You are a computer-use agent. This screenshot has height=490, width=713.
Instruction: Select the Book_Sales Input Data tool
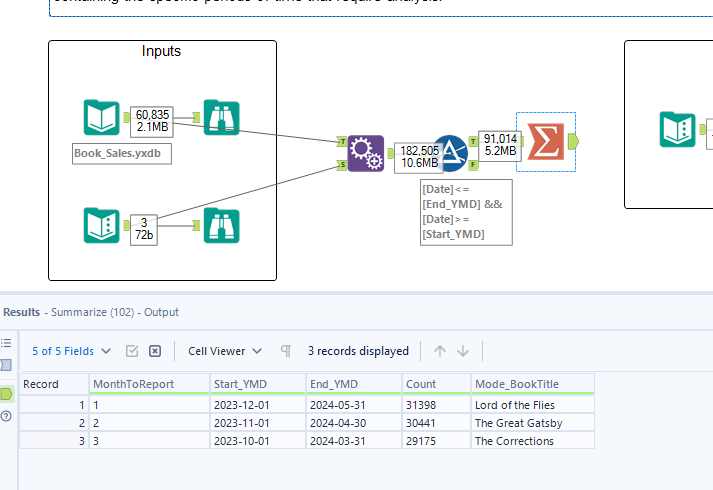point(102,118)
